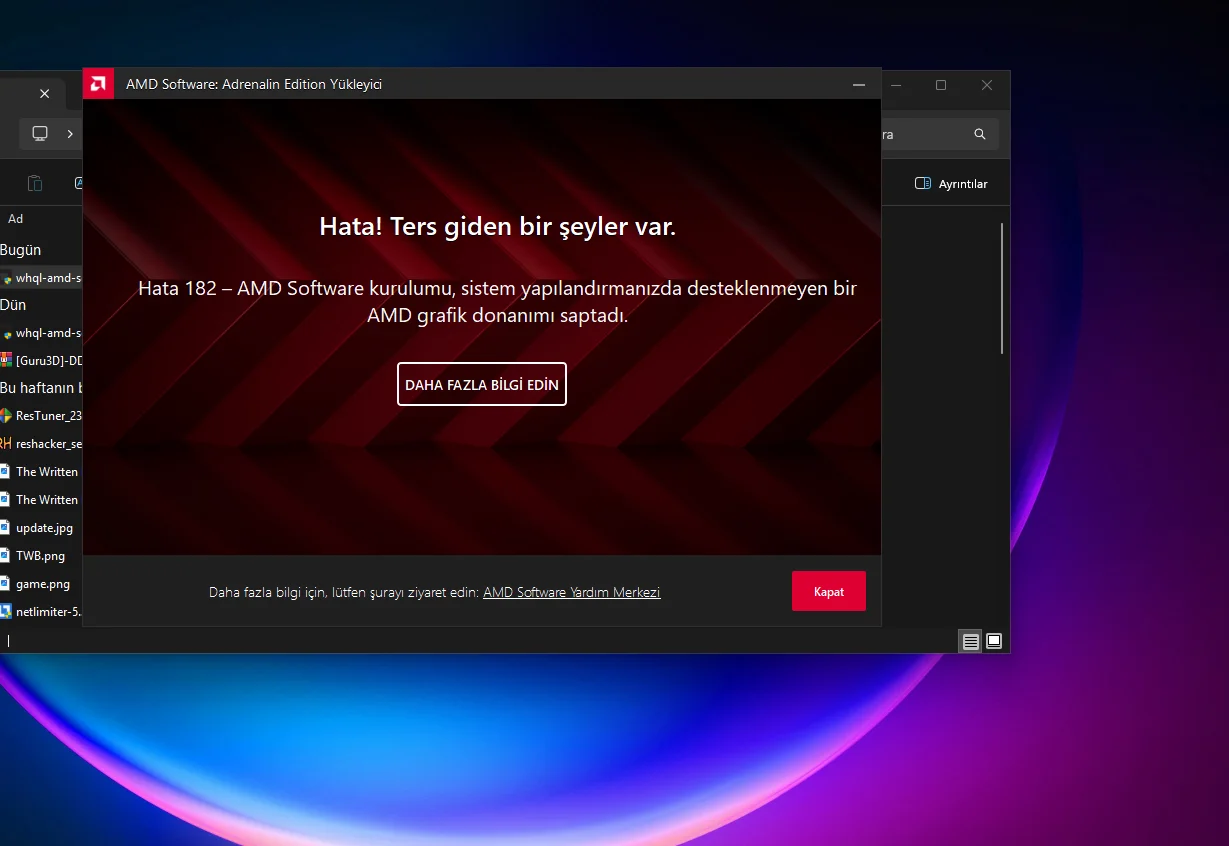Sort by the Ad column header

[16, 218]
